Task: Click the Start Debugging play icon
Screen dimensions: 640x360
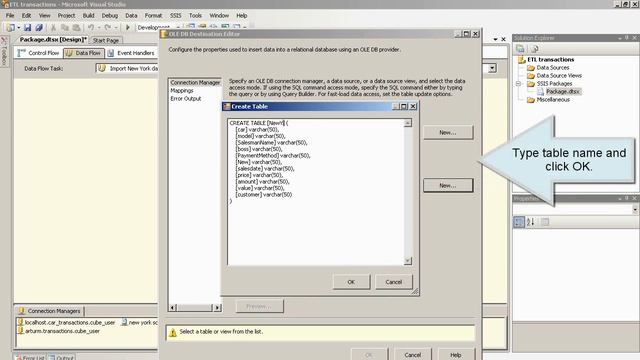Action: [127, 27]
